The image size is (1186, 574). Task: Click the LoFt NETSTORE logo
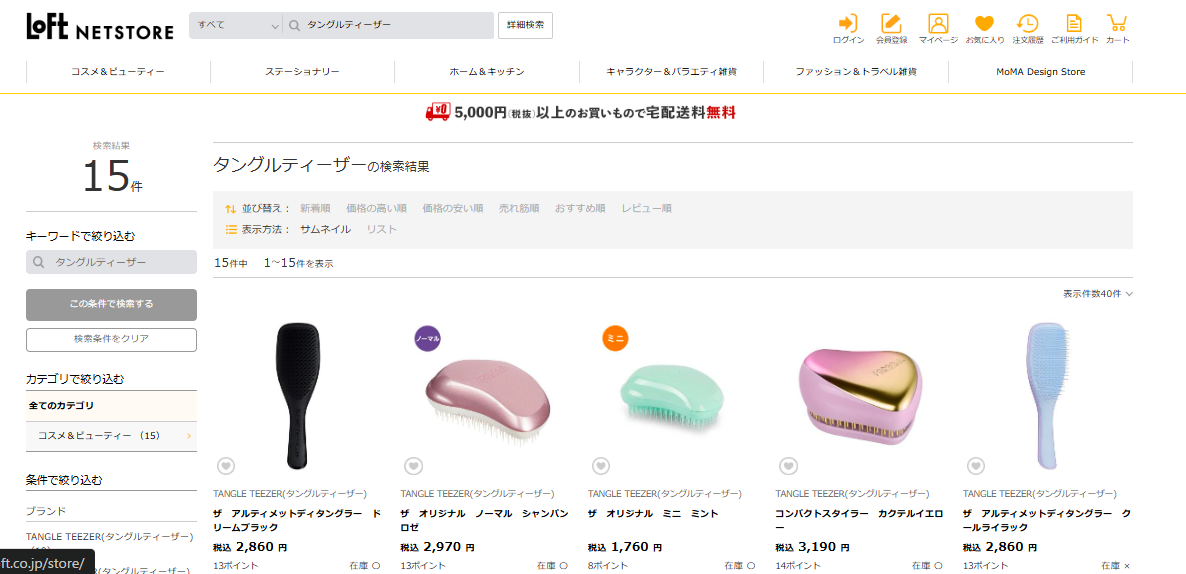100,26
